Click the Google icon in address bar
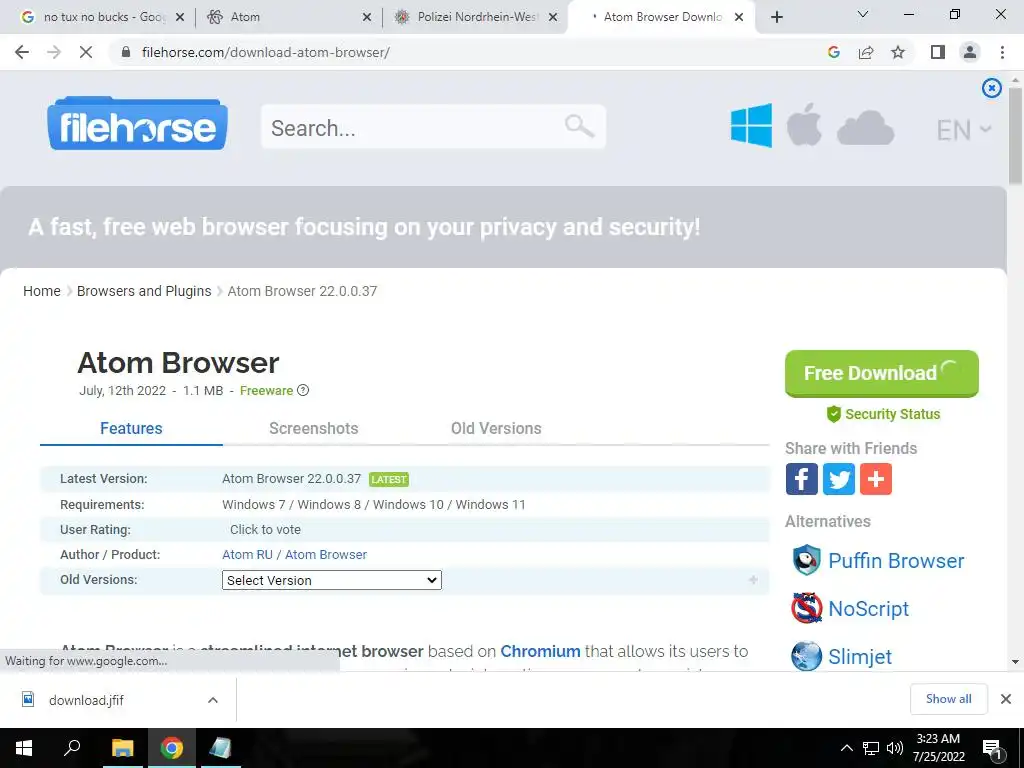The height and width of the screenshot is (768, 1024). click(x=833, y=52)
